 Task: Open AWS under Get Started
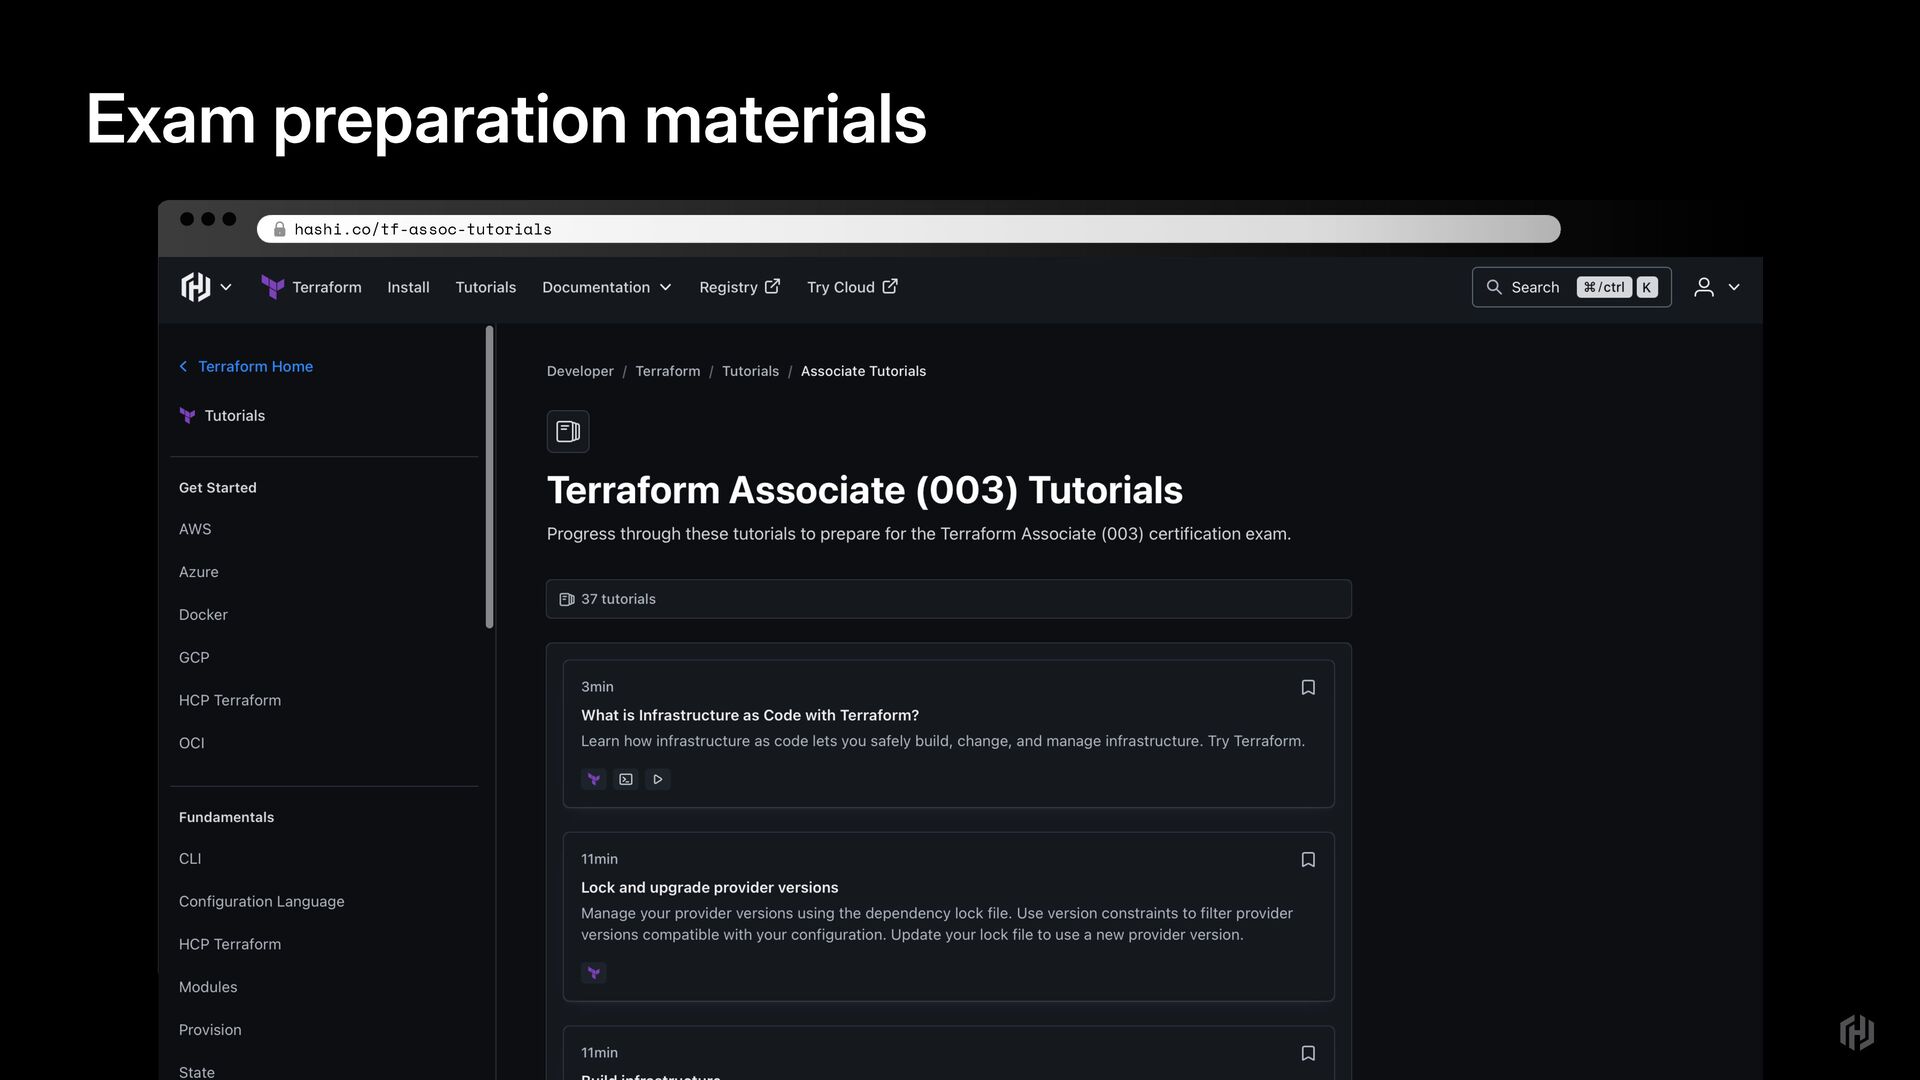[x=195, y=529]
